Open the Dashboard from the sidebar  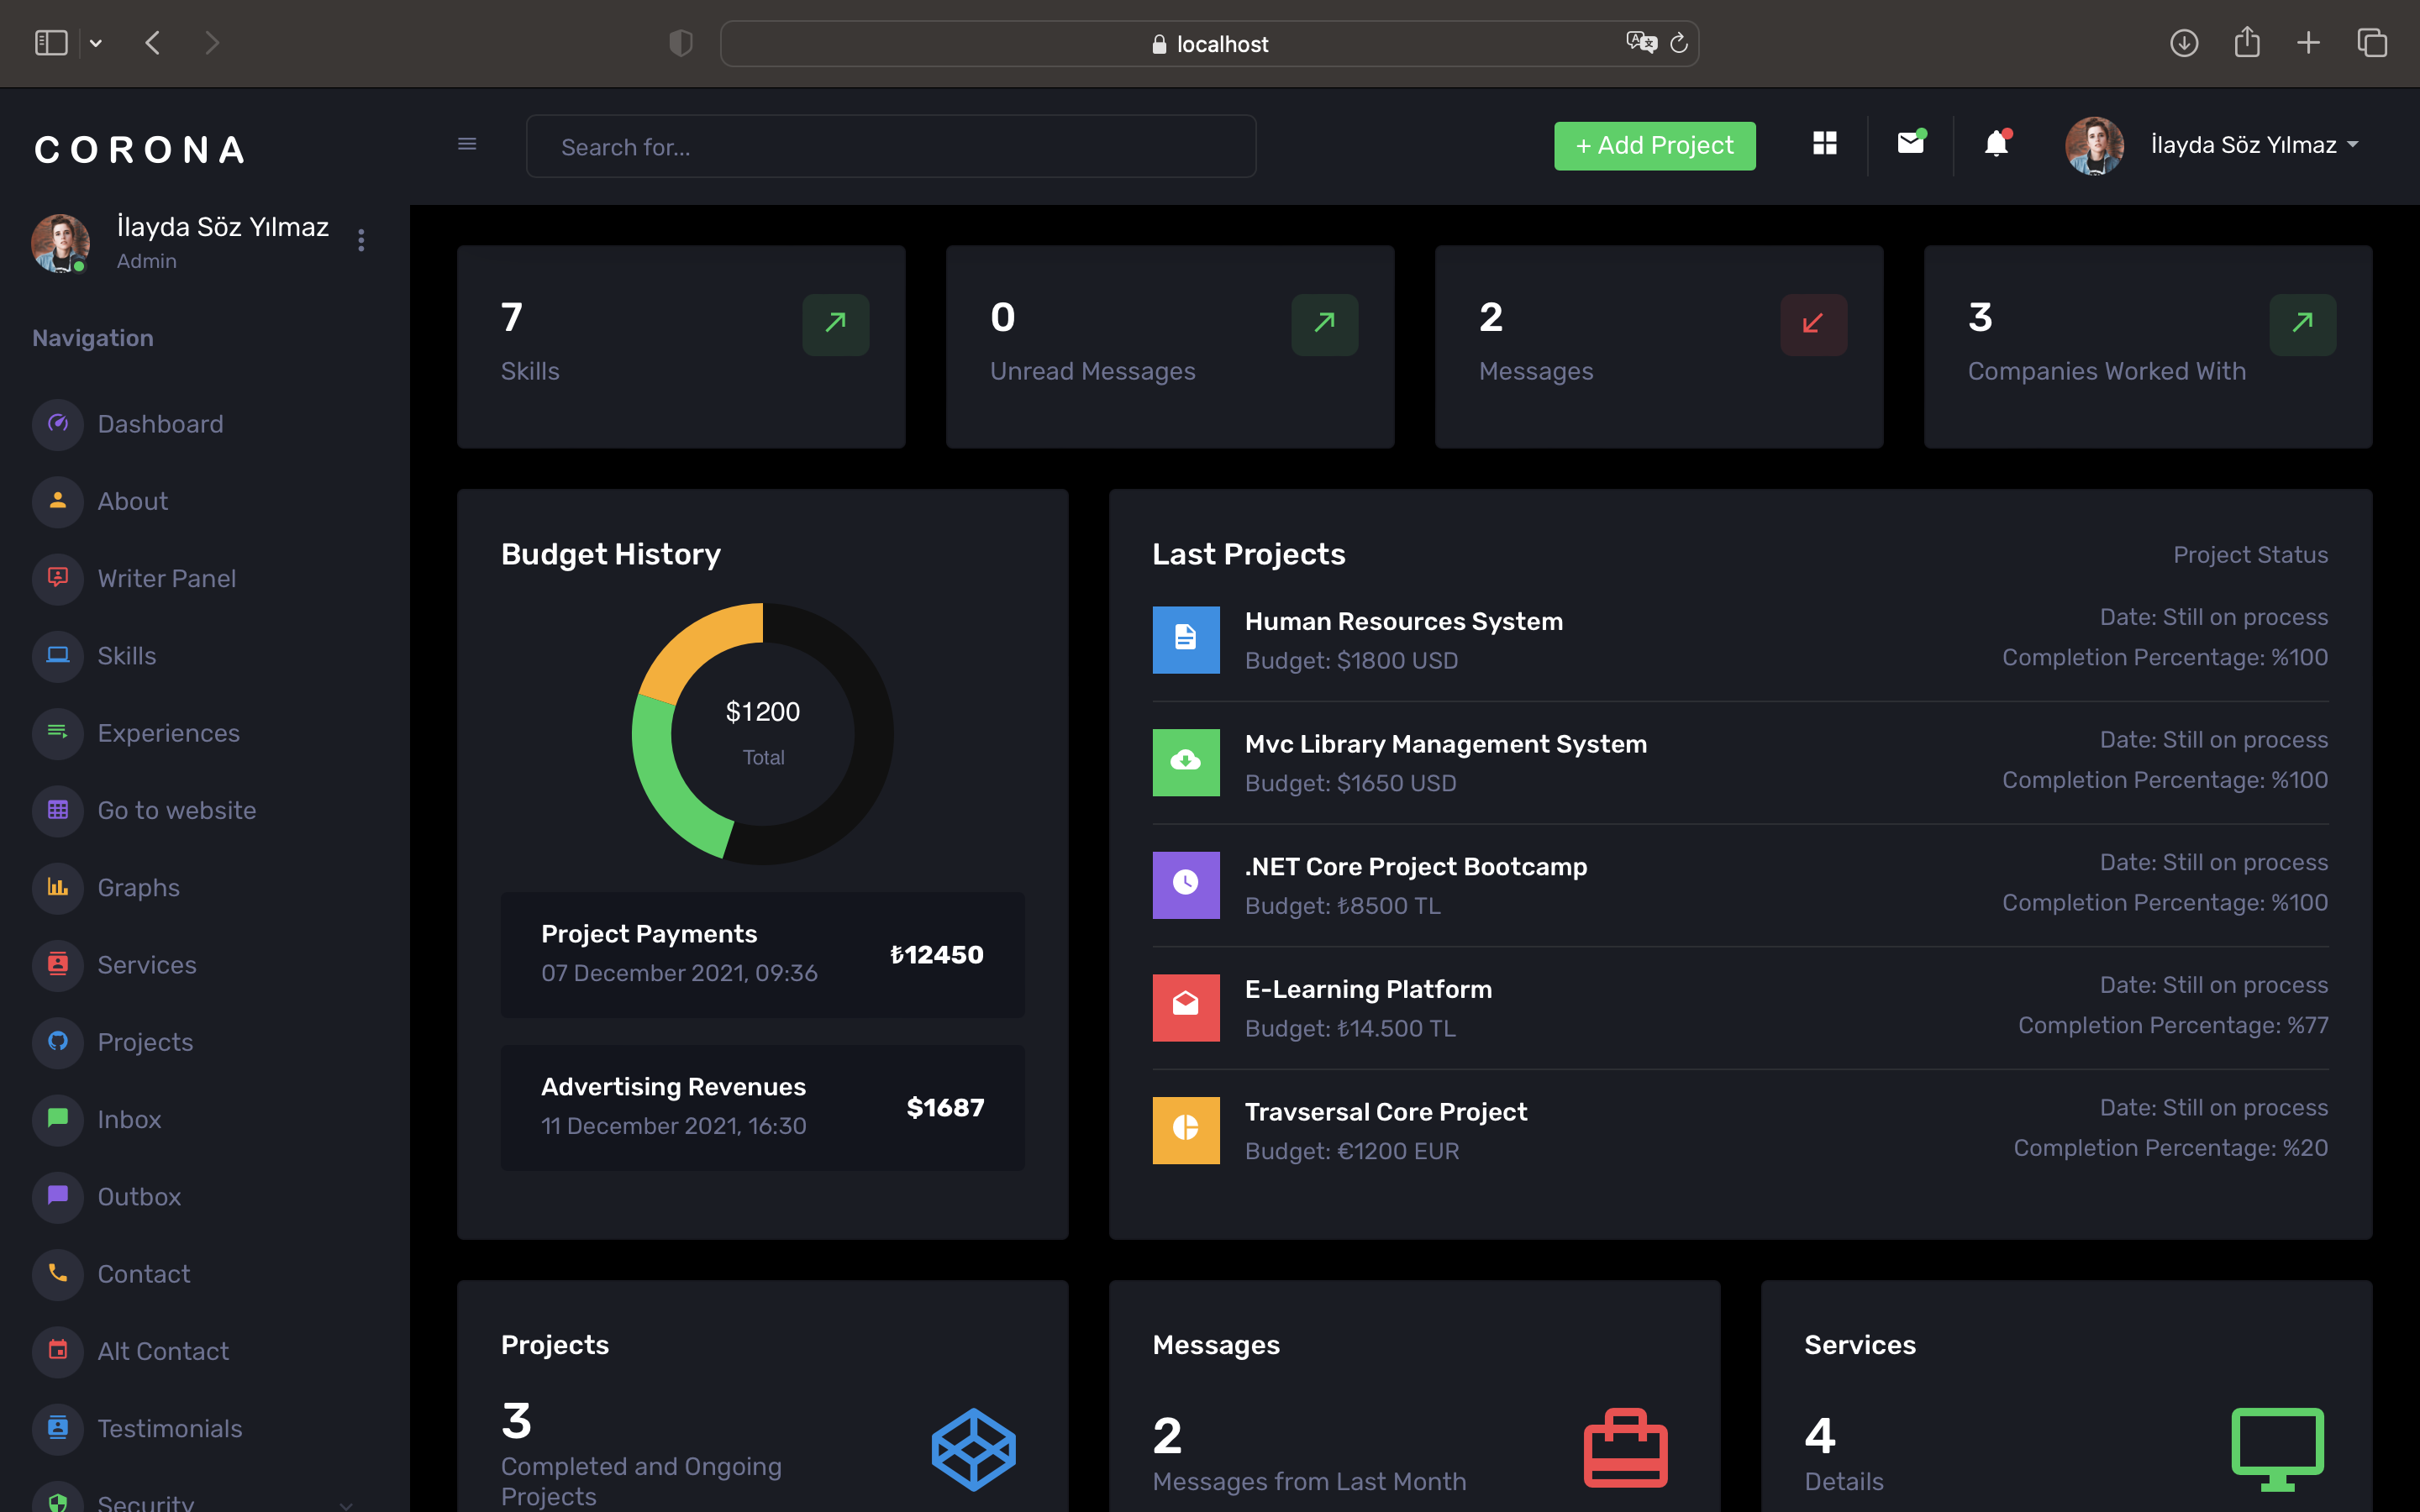click(160, 424)
